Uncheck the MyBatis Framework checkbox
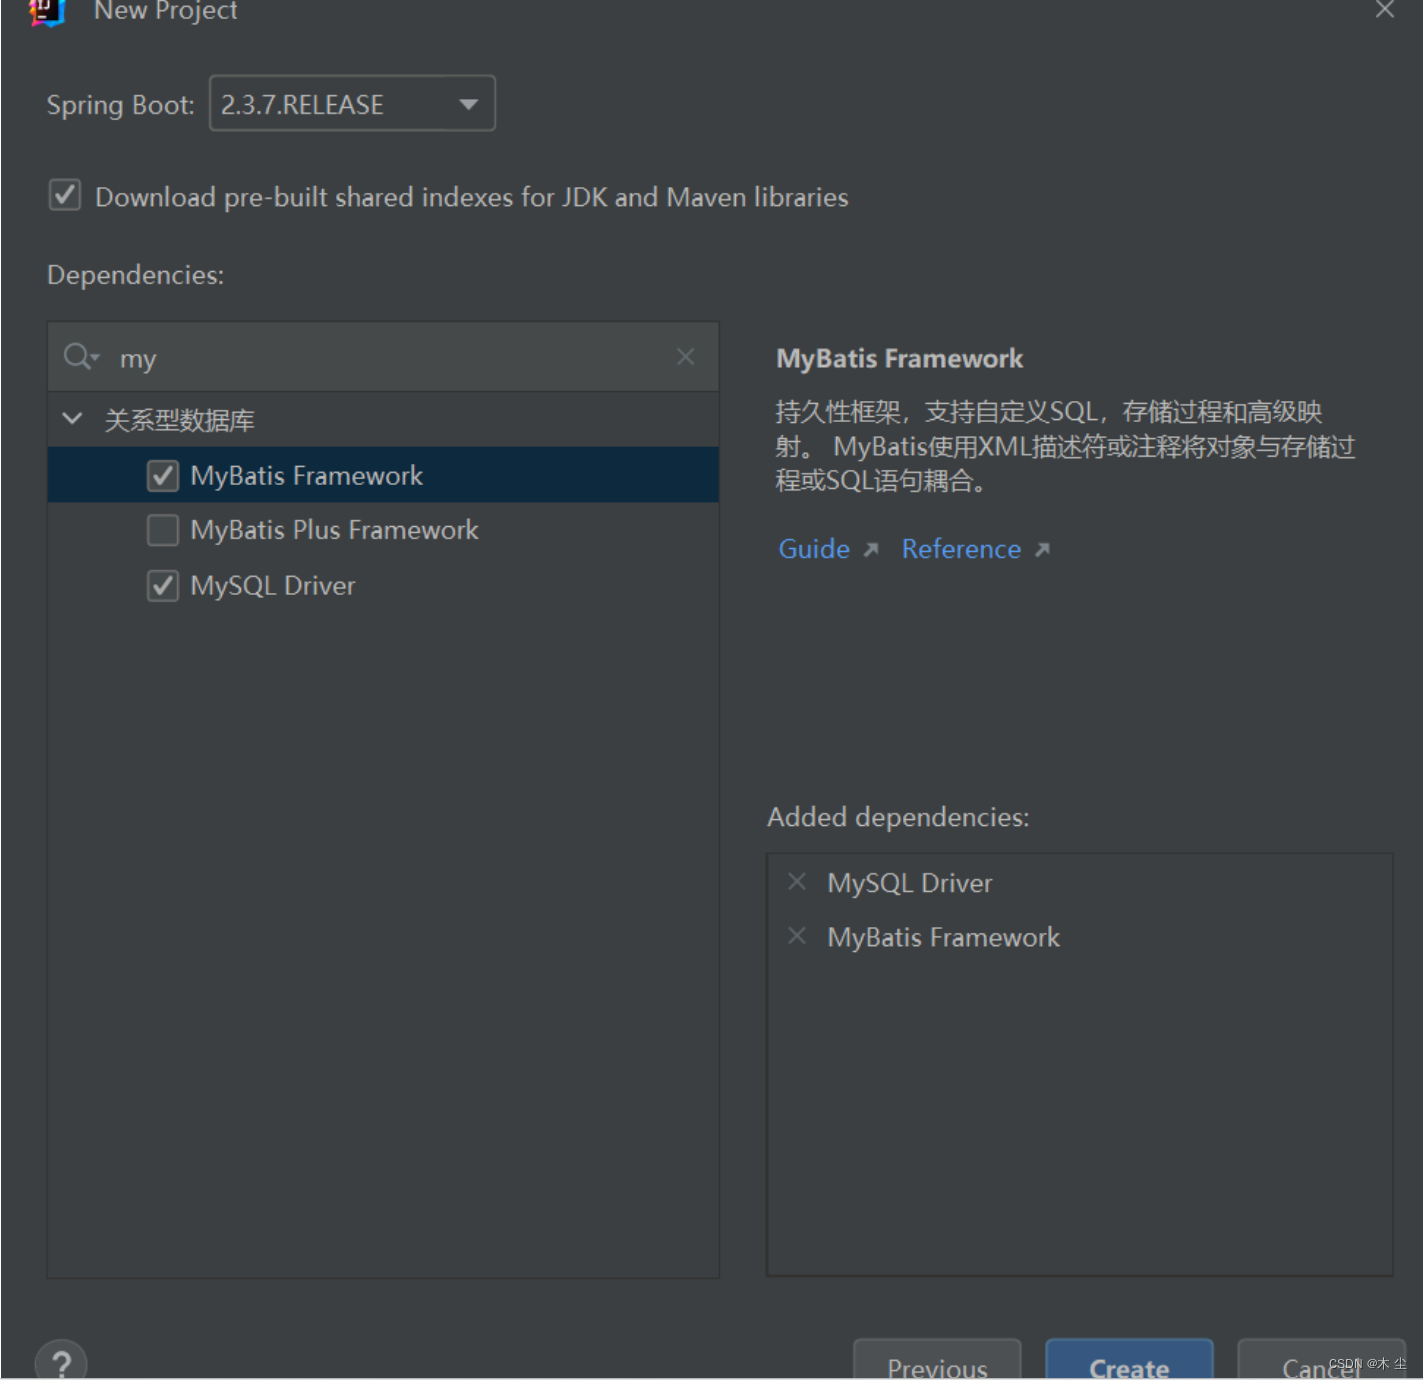This screenshot has width=1423, height=1380. point(163,476)
